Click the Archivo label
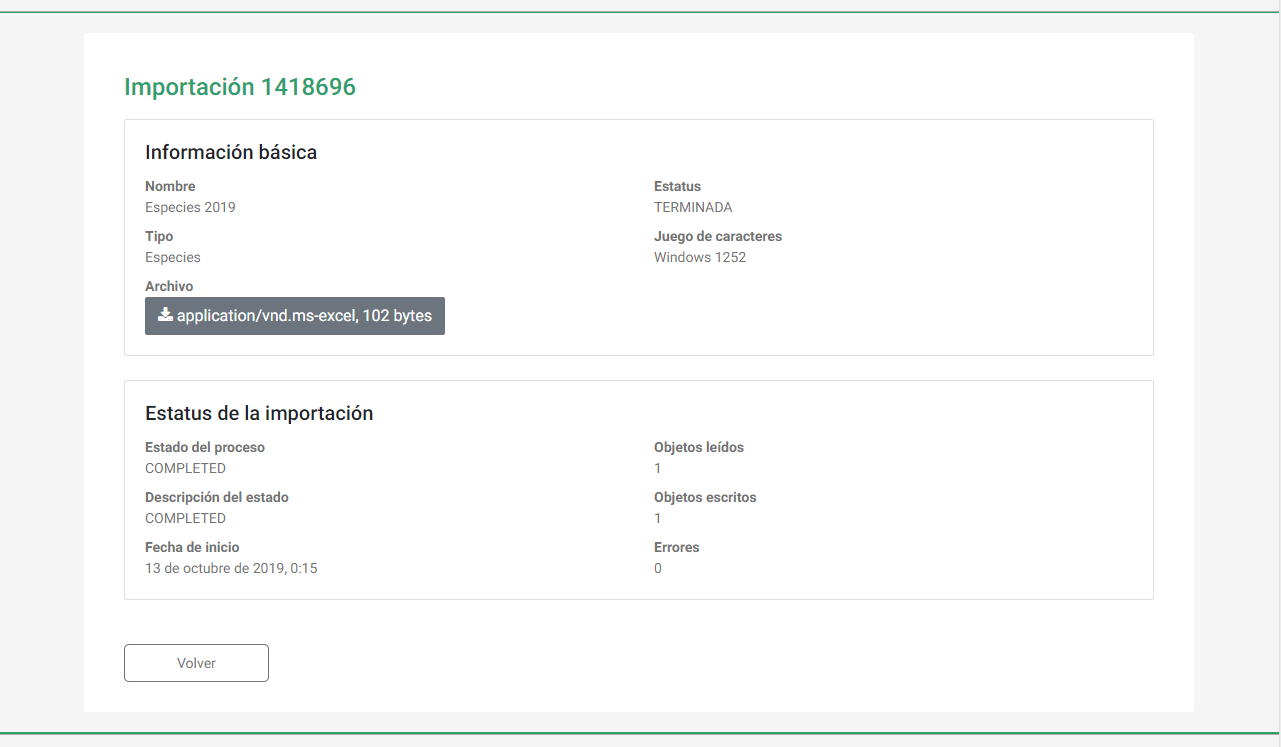1281x747 pixels. coord(169,286)
